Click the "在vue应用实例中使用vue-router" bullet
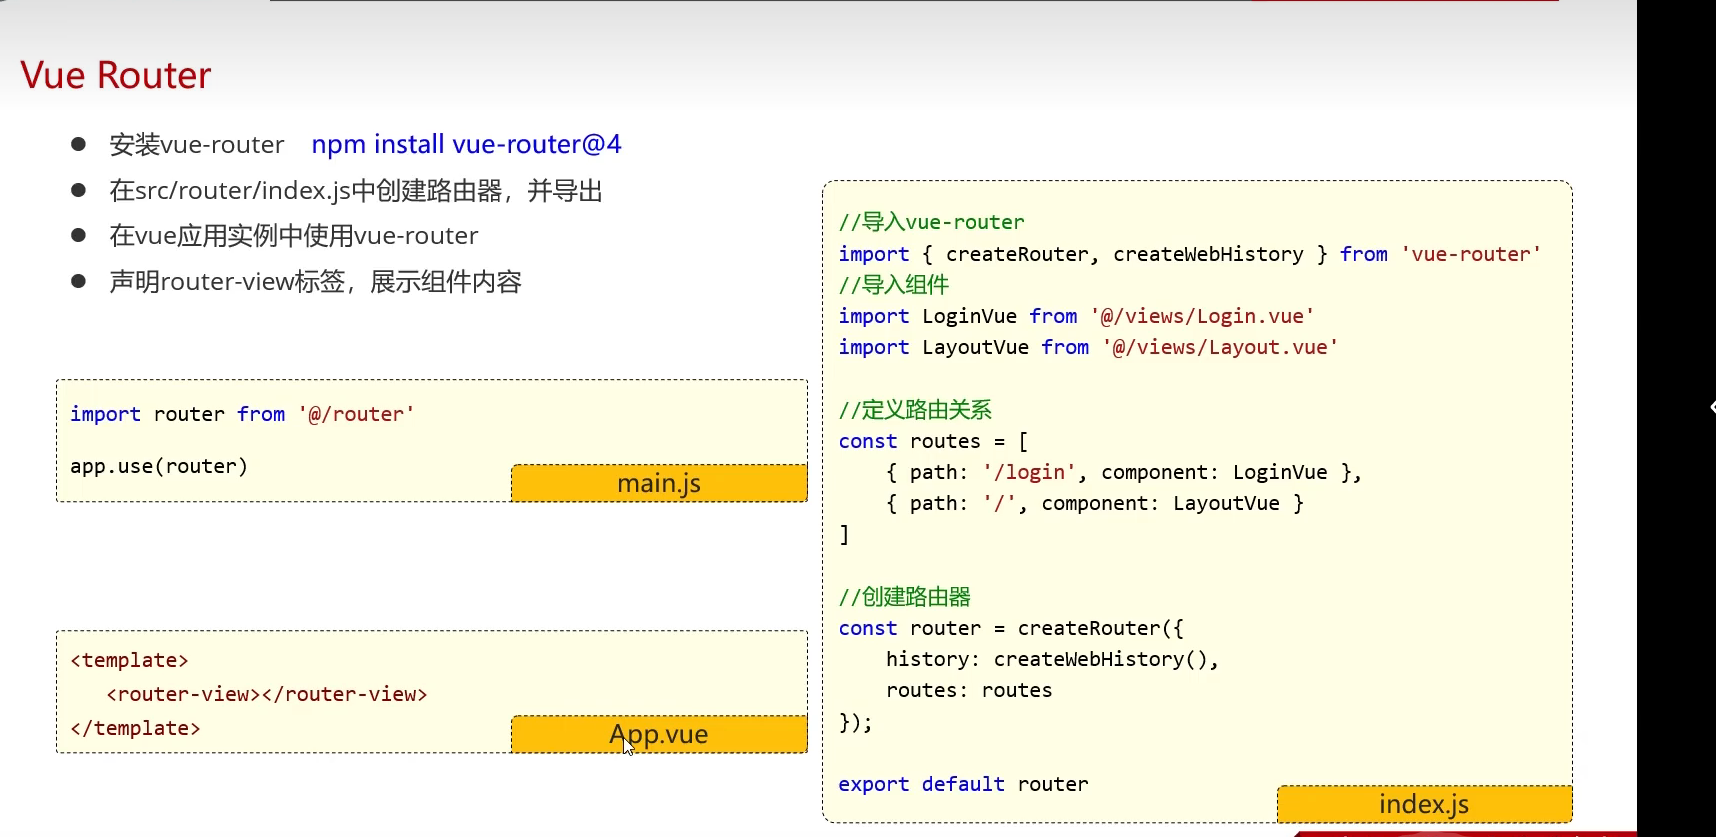This screenshot has height=837, width=1716. (x=294, y=236)
